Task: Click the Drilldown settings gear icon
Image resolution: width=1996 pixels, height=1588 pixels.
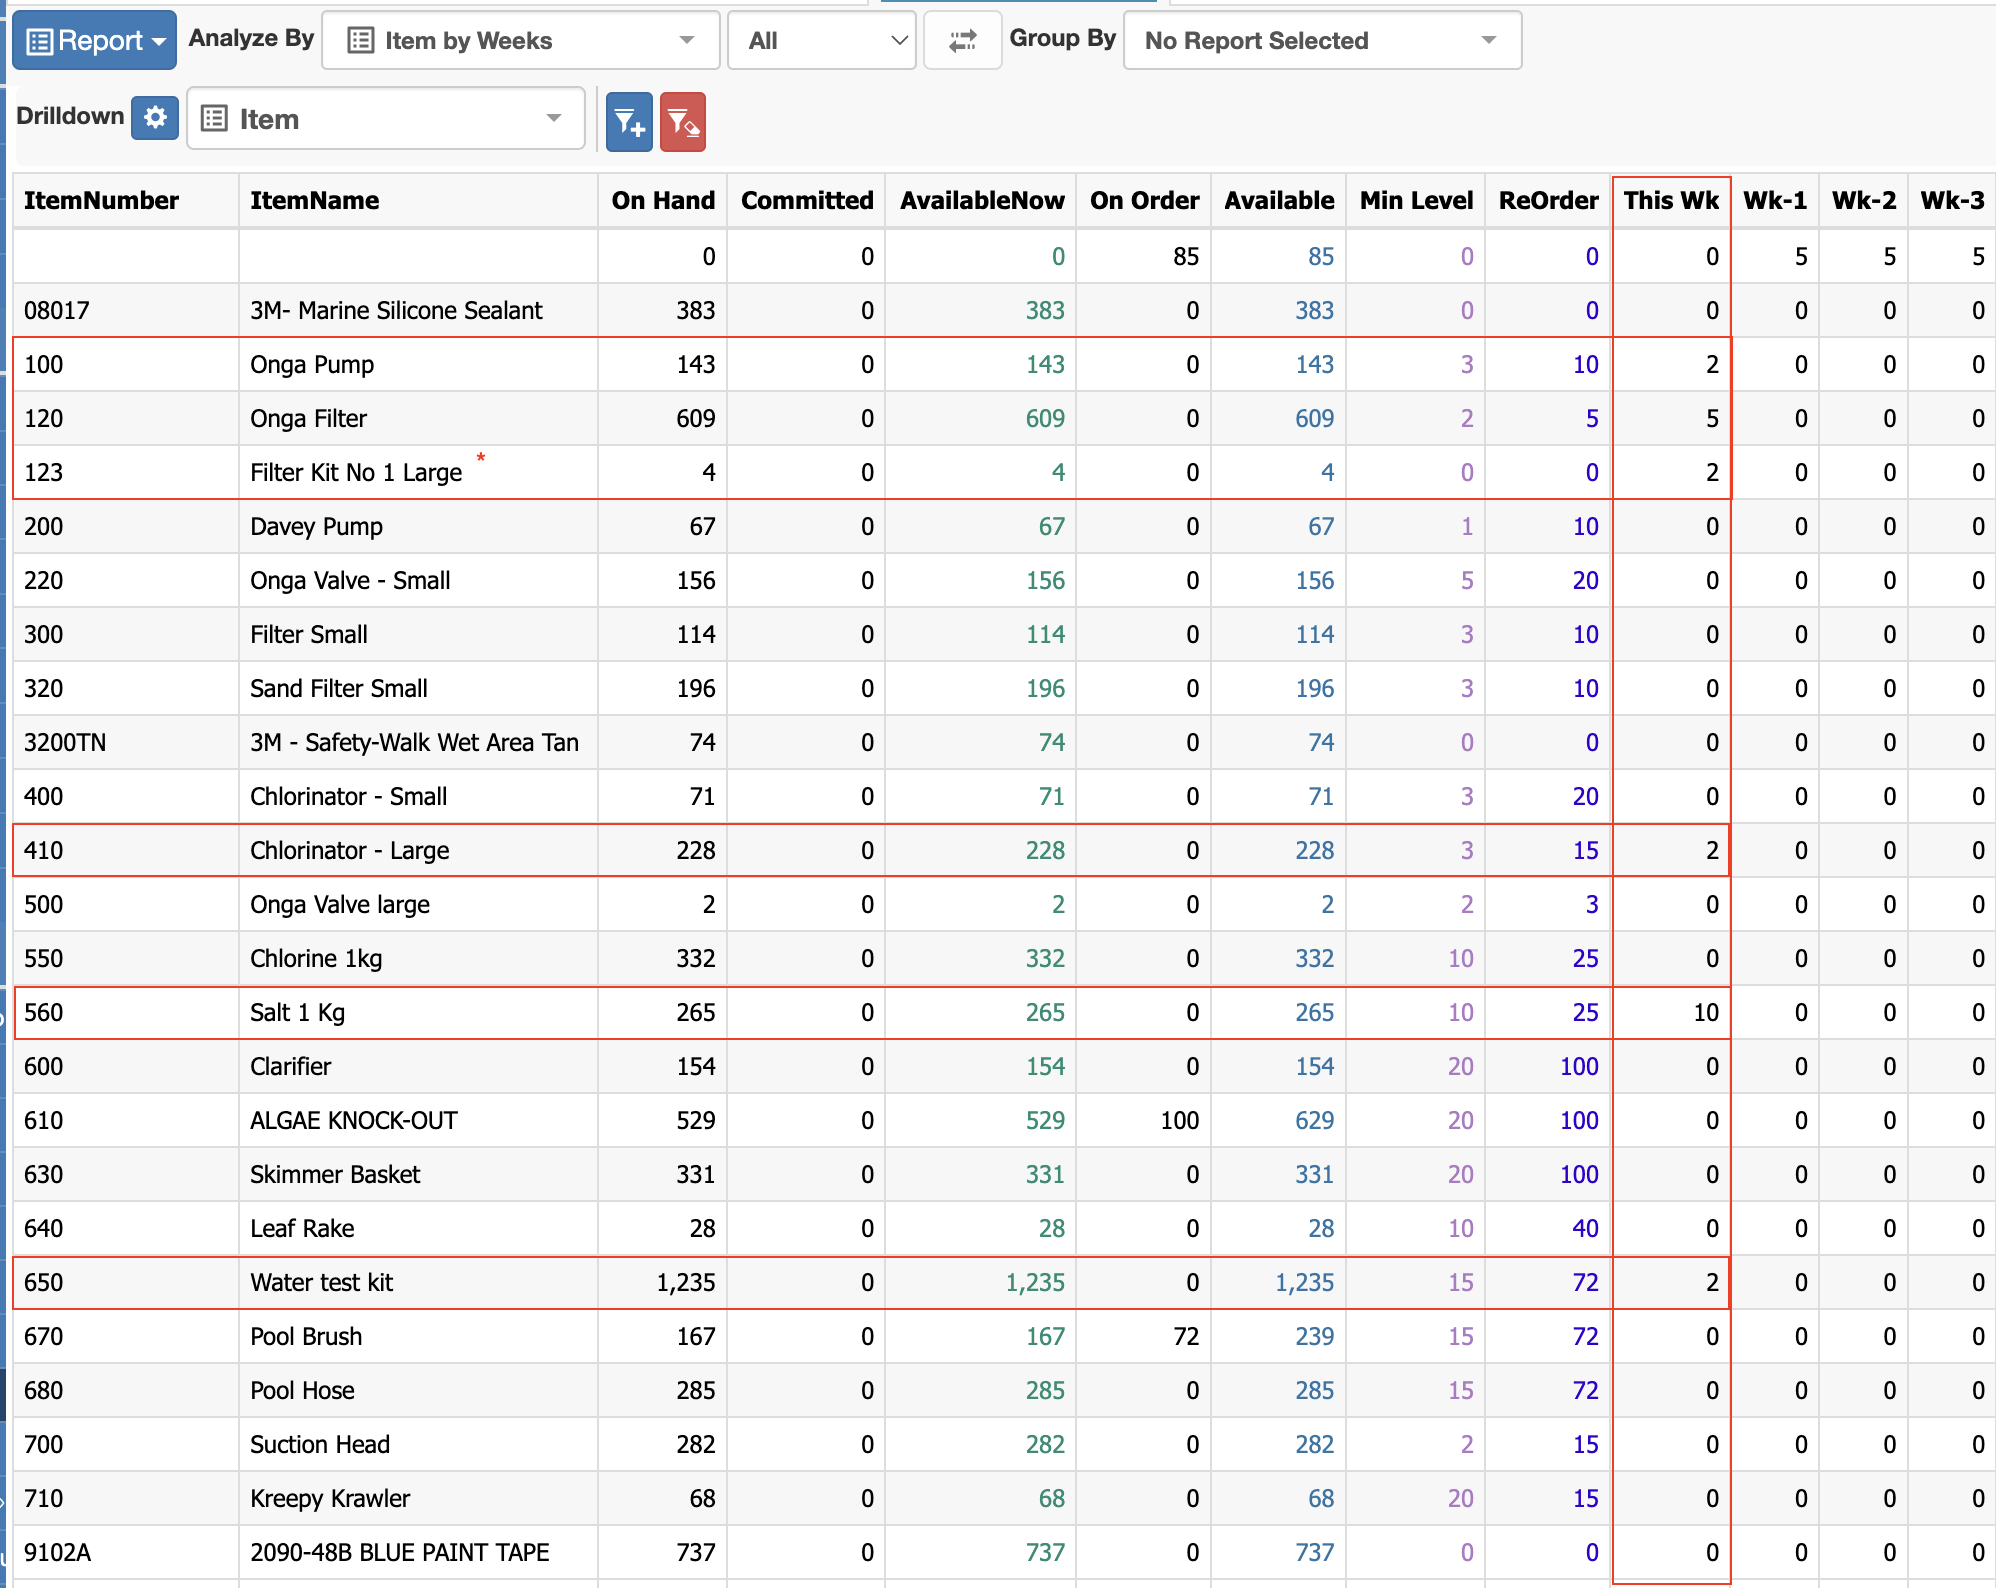Action: (155, 117)
